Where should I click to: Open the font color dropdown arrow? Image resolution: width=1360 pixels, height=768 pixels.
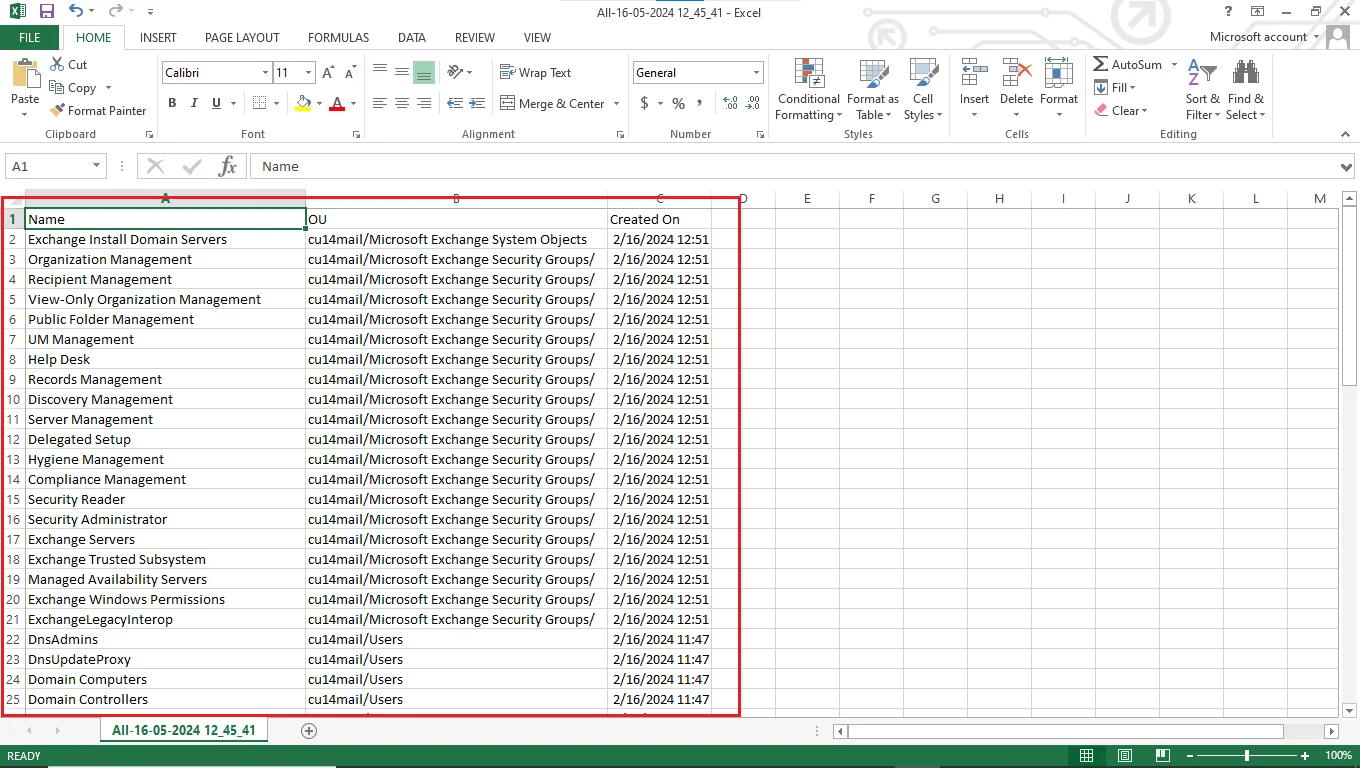[x=354, y=103]
